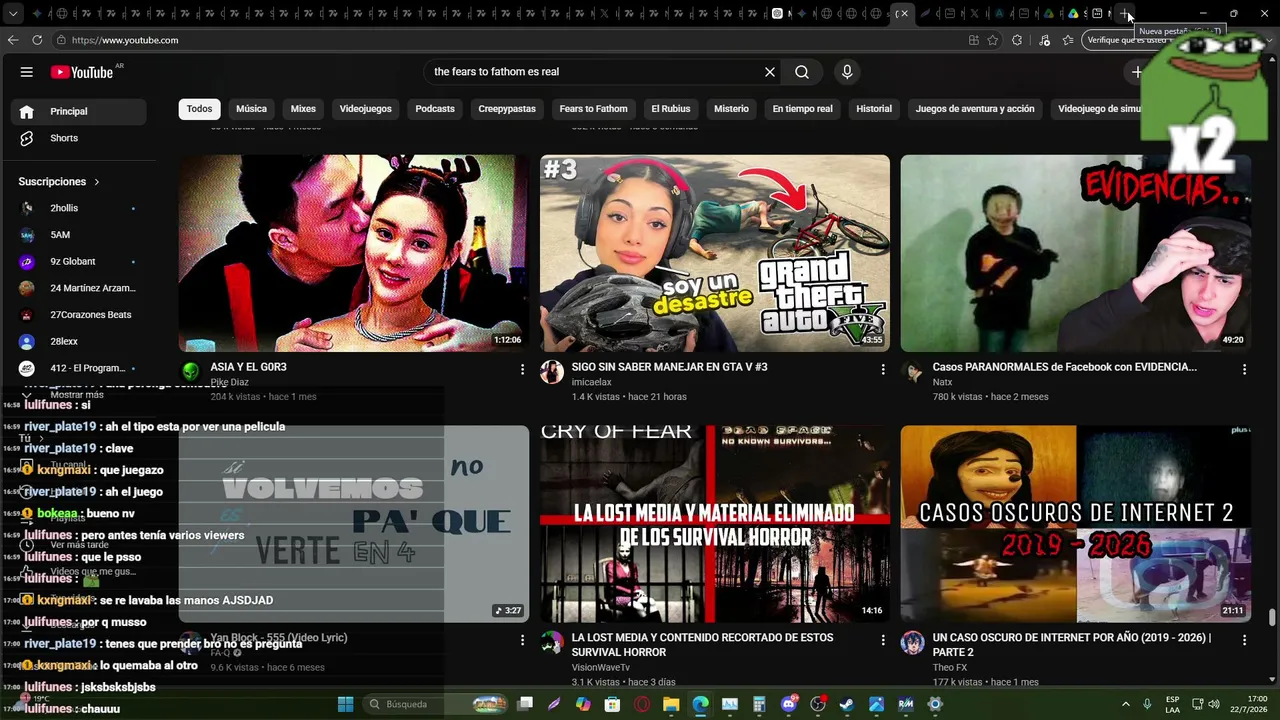Open the Theo FX channel name link
1280x720 pixels.
click(x=950, y=668)
